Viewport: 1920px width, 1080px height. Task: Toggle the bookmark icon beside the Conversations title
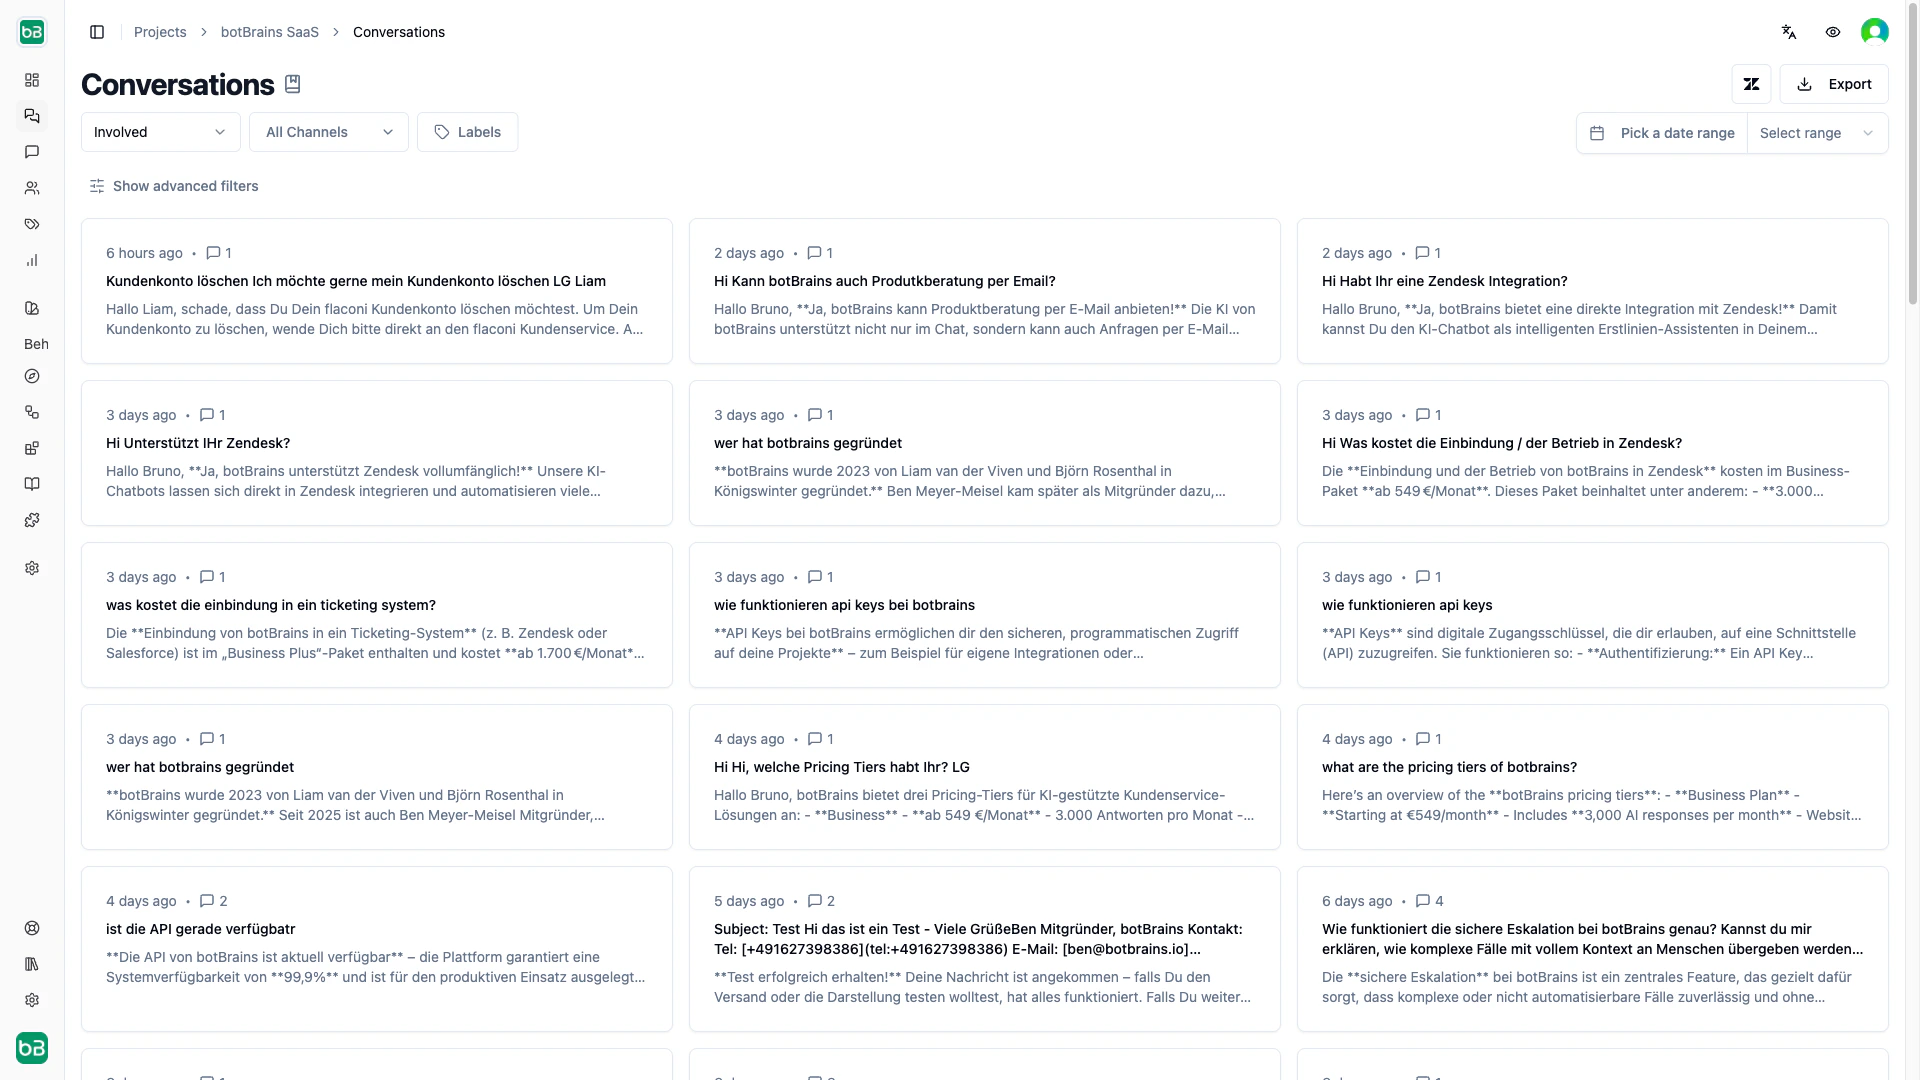click(x=292, y=84)
